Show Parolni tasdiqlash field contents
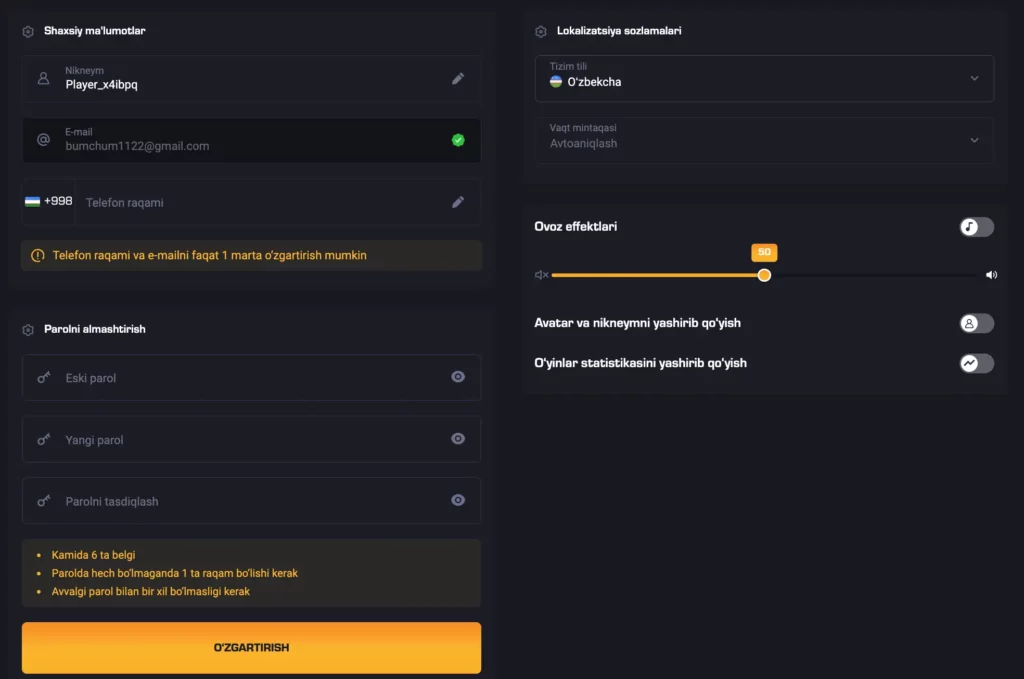 tap(458, 500)
